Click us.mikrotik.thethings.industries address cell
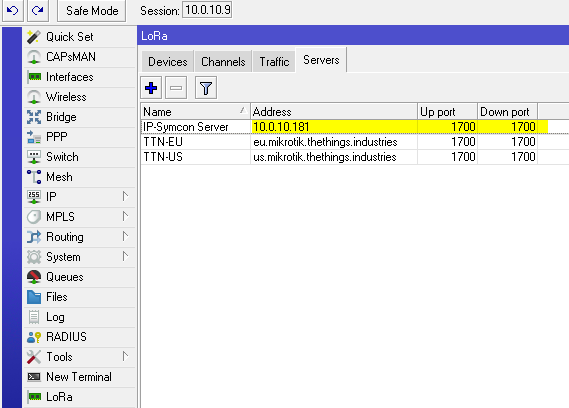Screen dimensions: 569x408 tap(333, 157)
